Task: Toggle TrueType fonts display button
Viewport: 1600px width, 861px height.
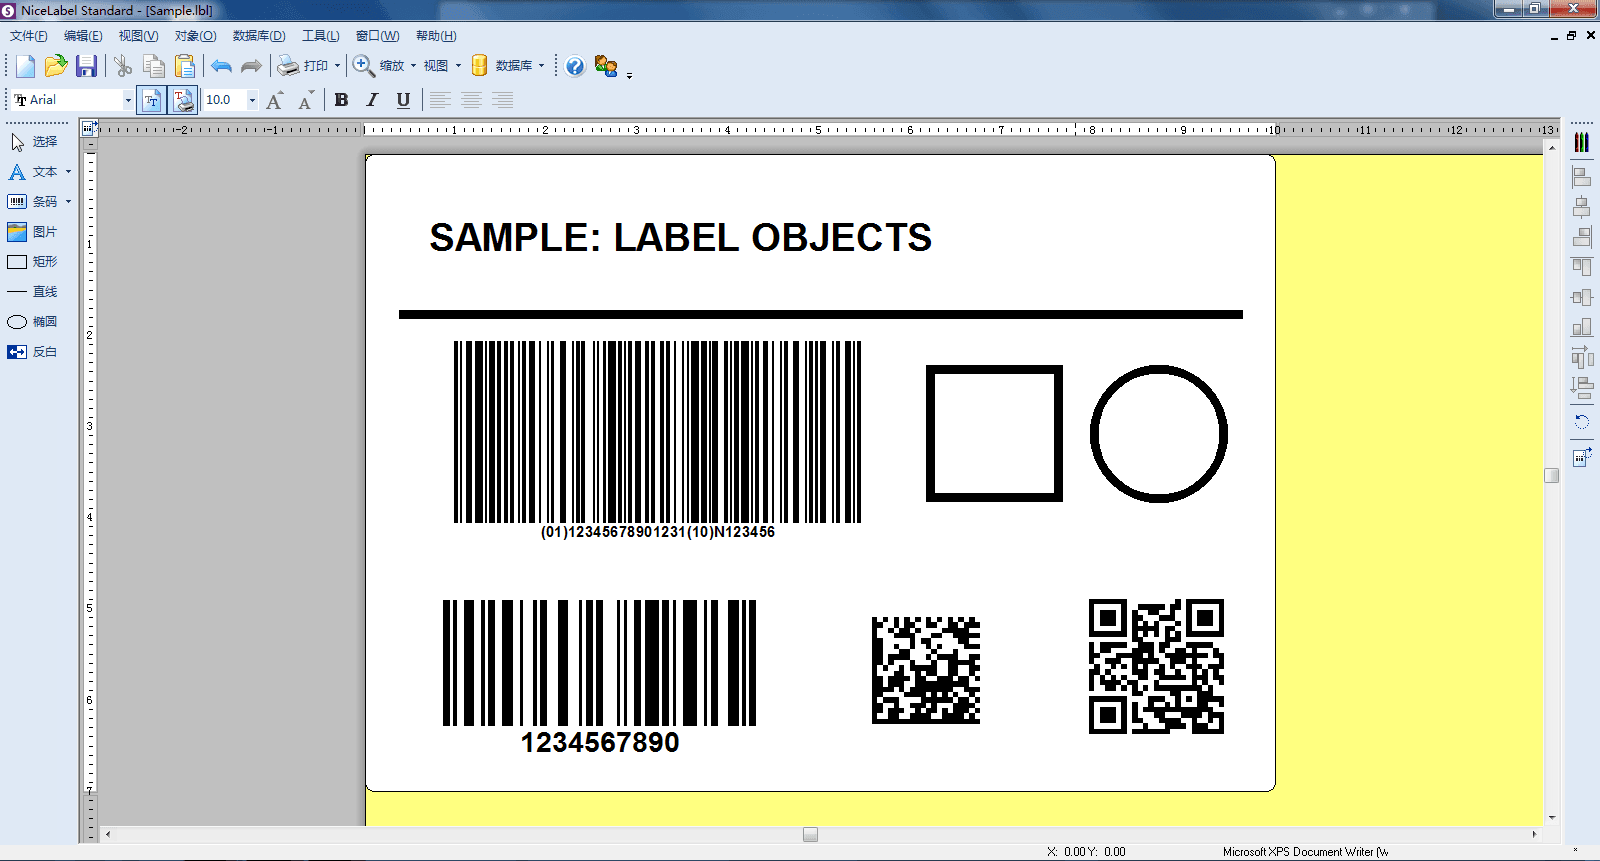Action: (152, 100)
